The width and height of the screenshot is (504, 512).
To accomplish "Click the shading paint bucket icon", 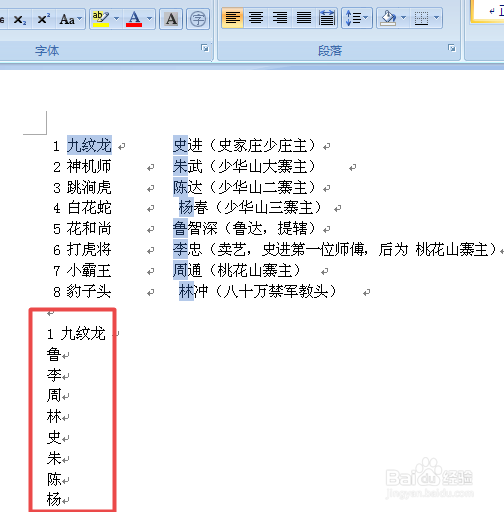I will [x=388, y=18].
